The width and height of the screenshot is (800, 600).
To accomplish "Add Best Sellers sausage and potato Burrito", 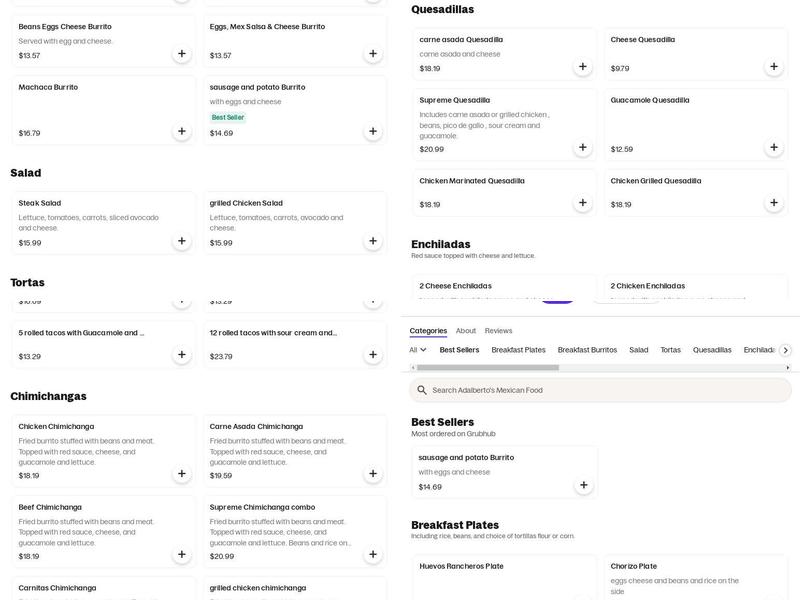I will (x=583, y=485).
